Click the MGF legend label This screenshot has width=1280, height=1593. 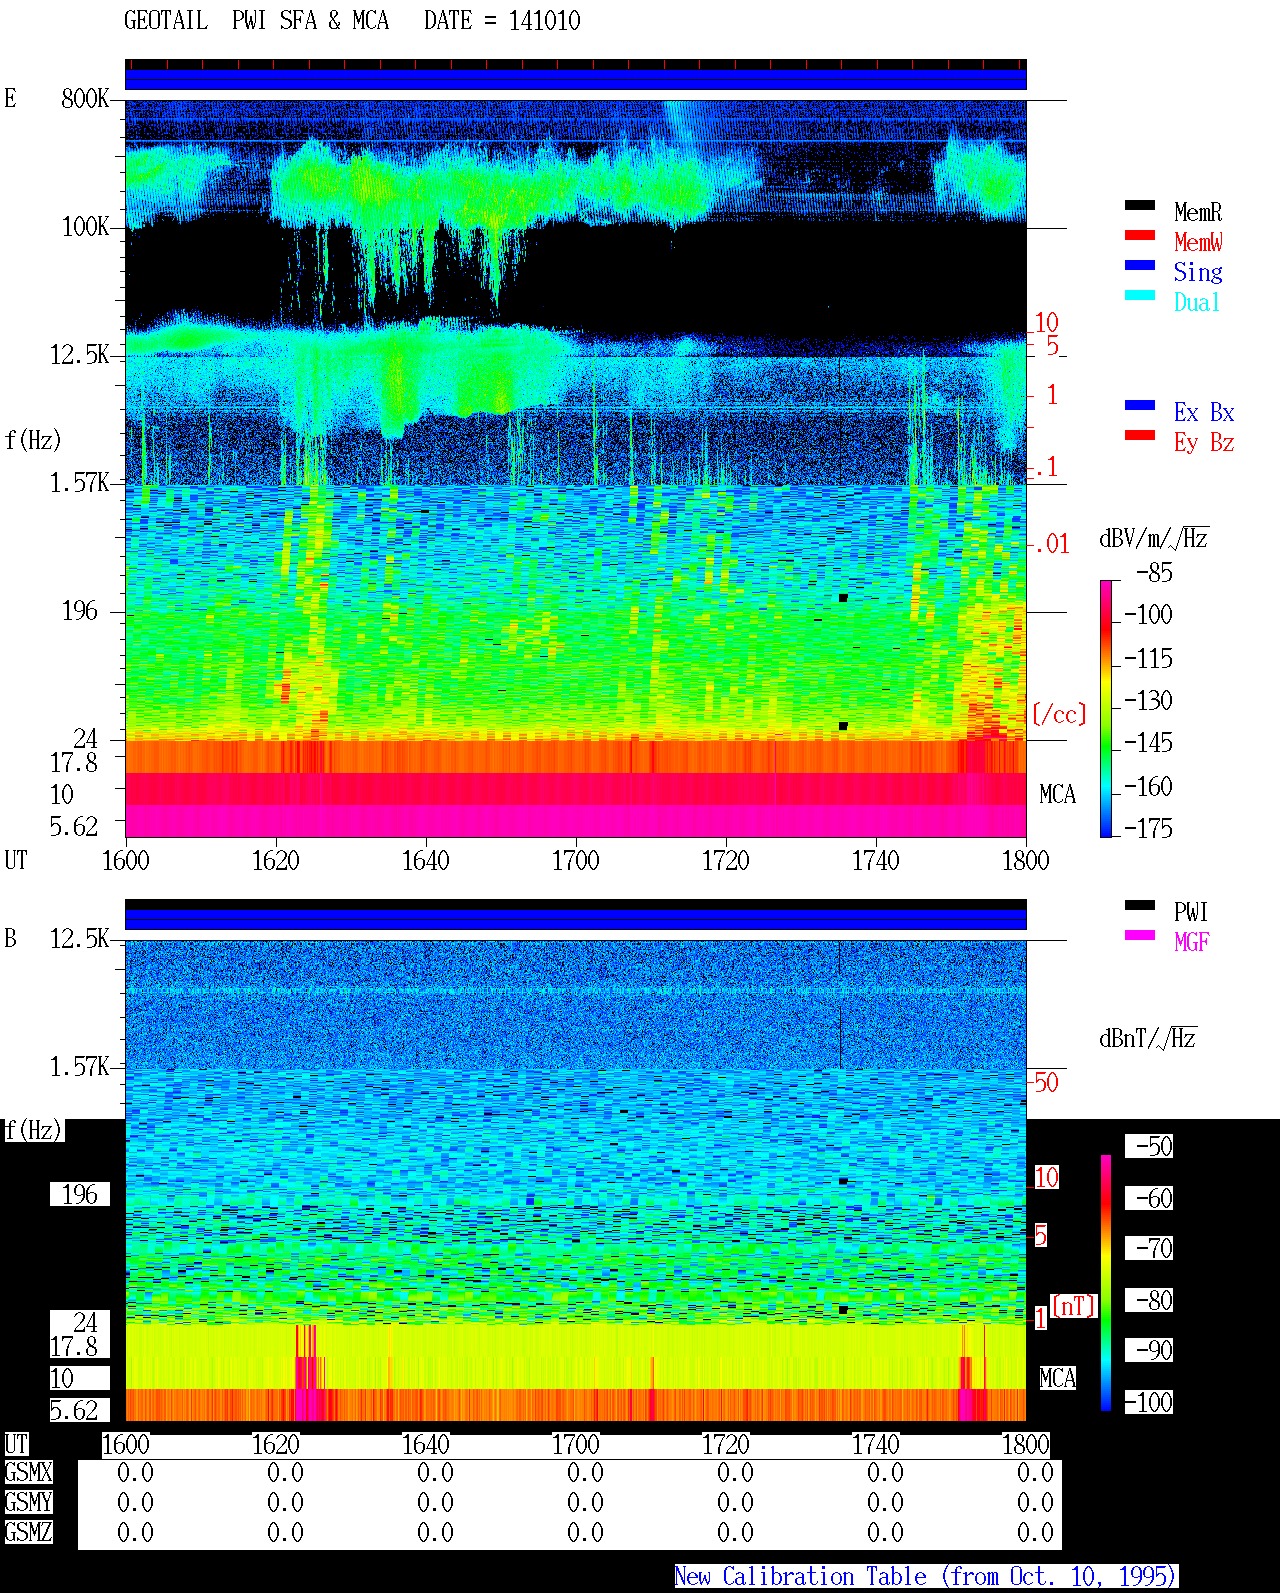click(1191, 942)
